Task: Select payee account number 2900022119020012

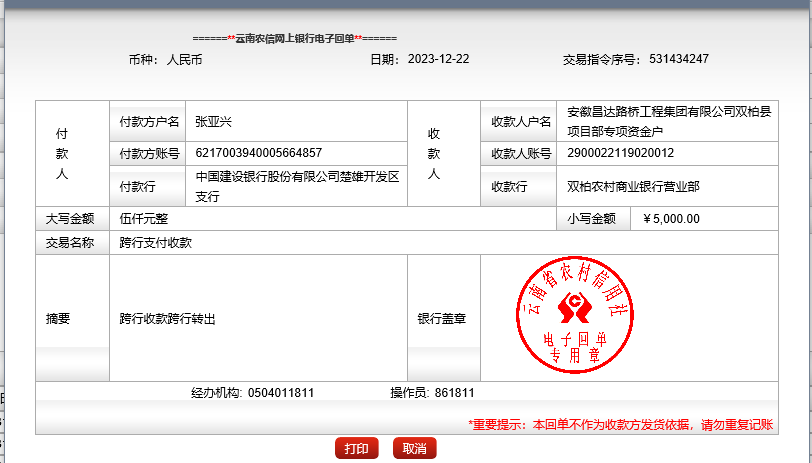Action: click(620, 153)
